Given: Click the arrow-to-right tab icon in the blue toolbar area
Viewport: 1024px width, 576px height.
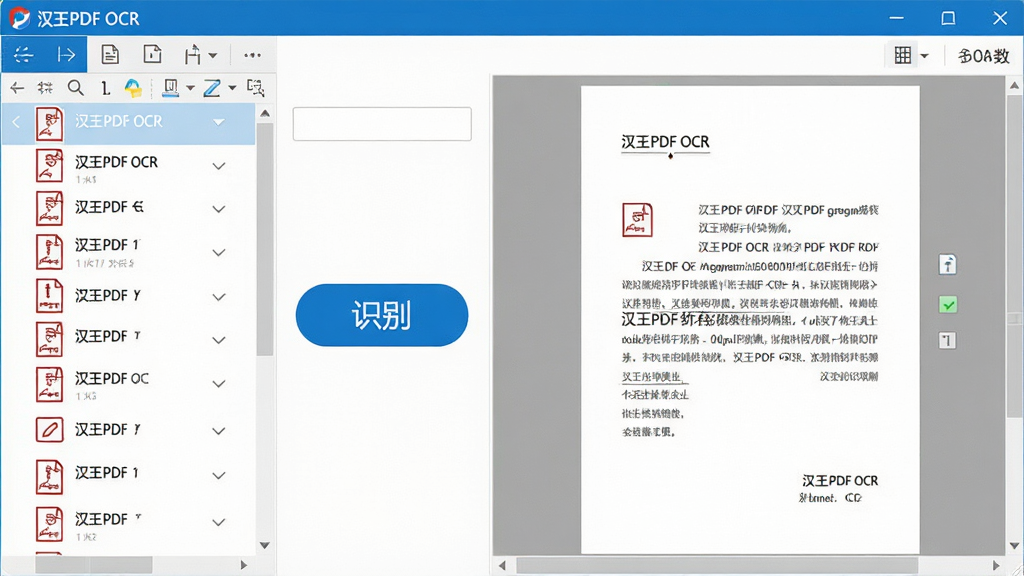Looking at the screenshot, I should tap(66, 55).
